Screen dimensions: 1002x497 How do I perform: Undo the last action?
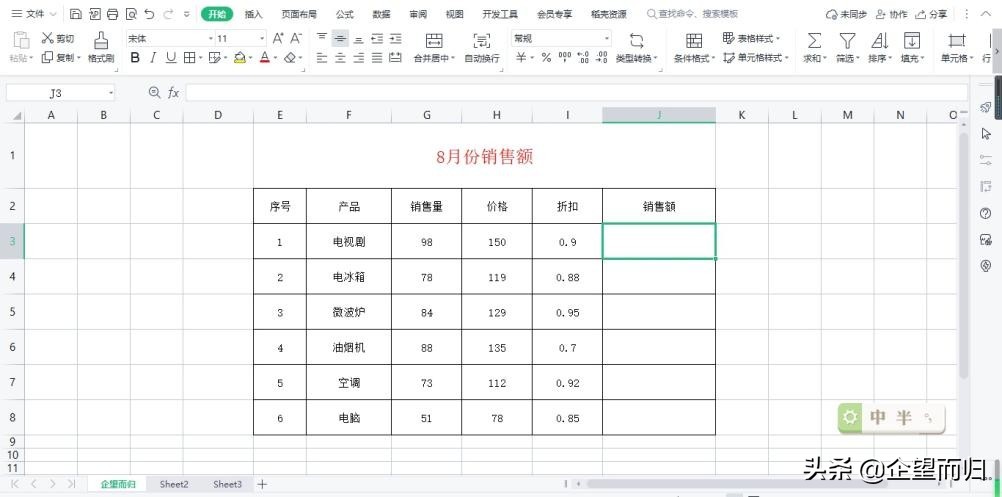tap(150, 13)
